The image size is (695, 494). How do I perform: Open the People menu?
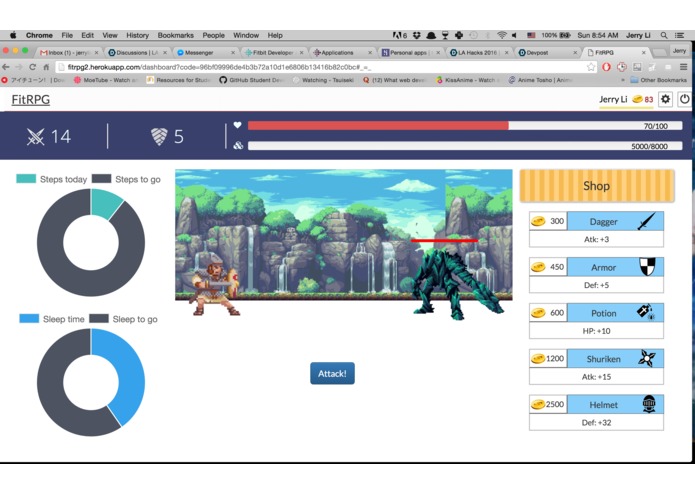pos(214,35)
